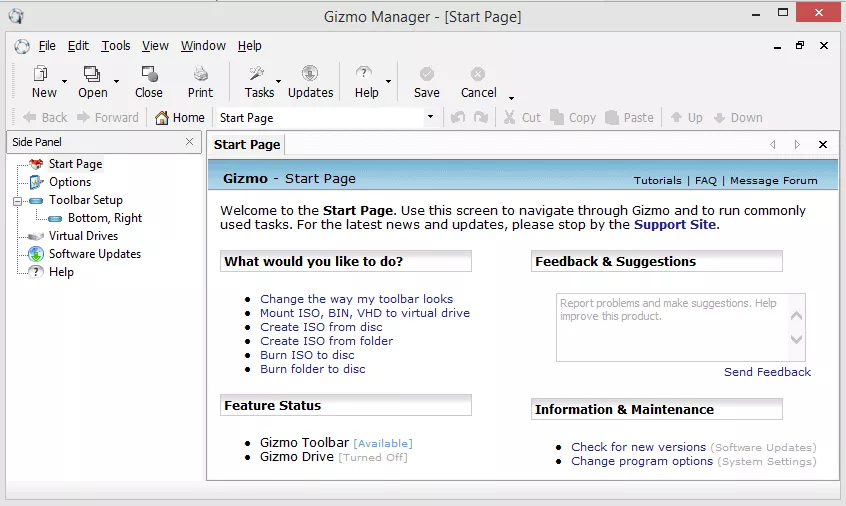Click the New toolbar icon

tap(41, 73)
